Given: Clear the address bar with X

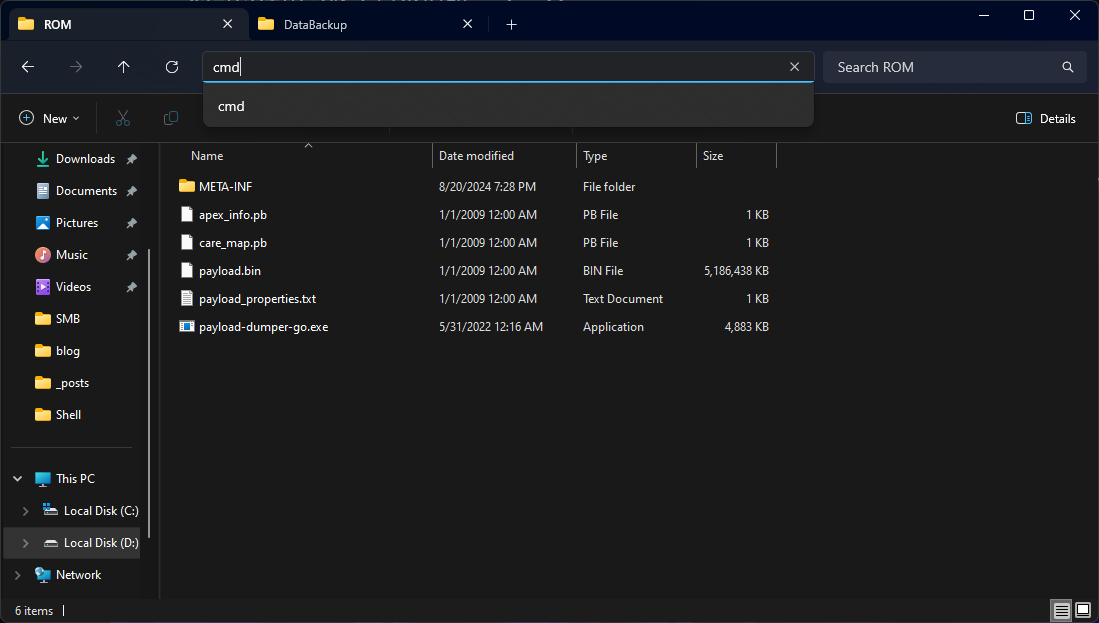Looking at the screenshot, I should click(794, 67).
